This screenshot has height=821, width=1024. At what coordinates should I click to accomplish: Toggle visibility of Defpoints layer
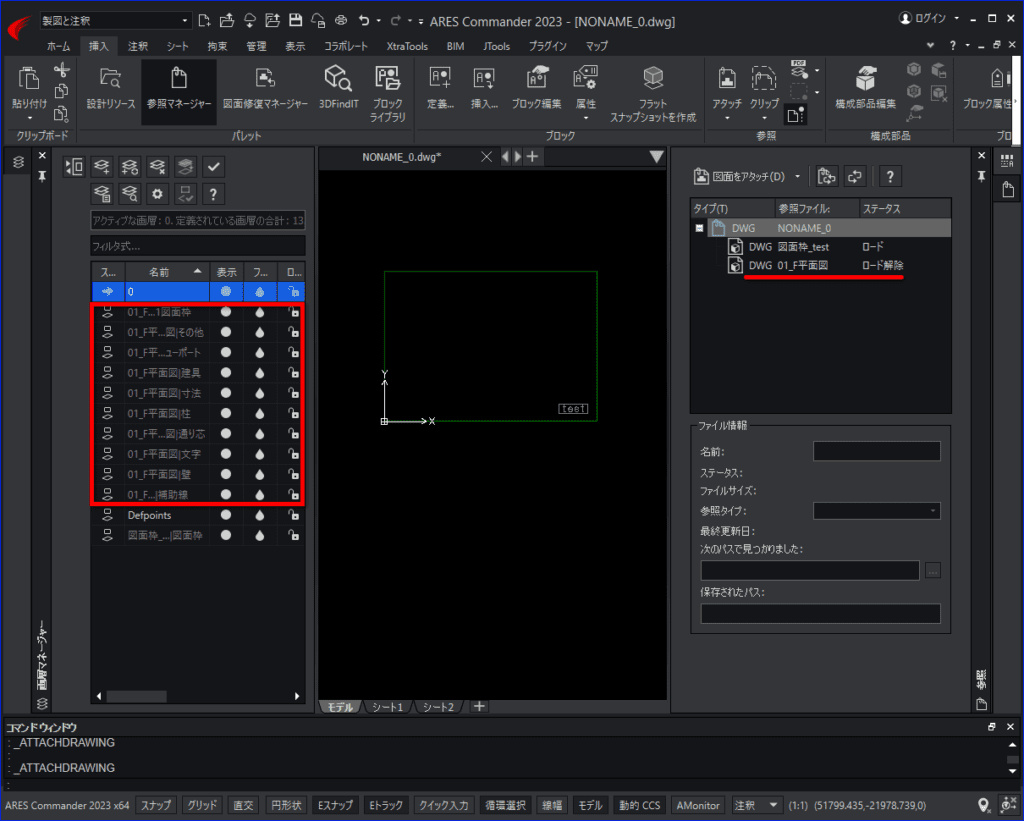coord(226,515)
